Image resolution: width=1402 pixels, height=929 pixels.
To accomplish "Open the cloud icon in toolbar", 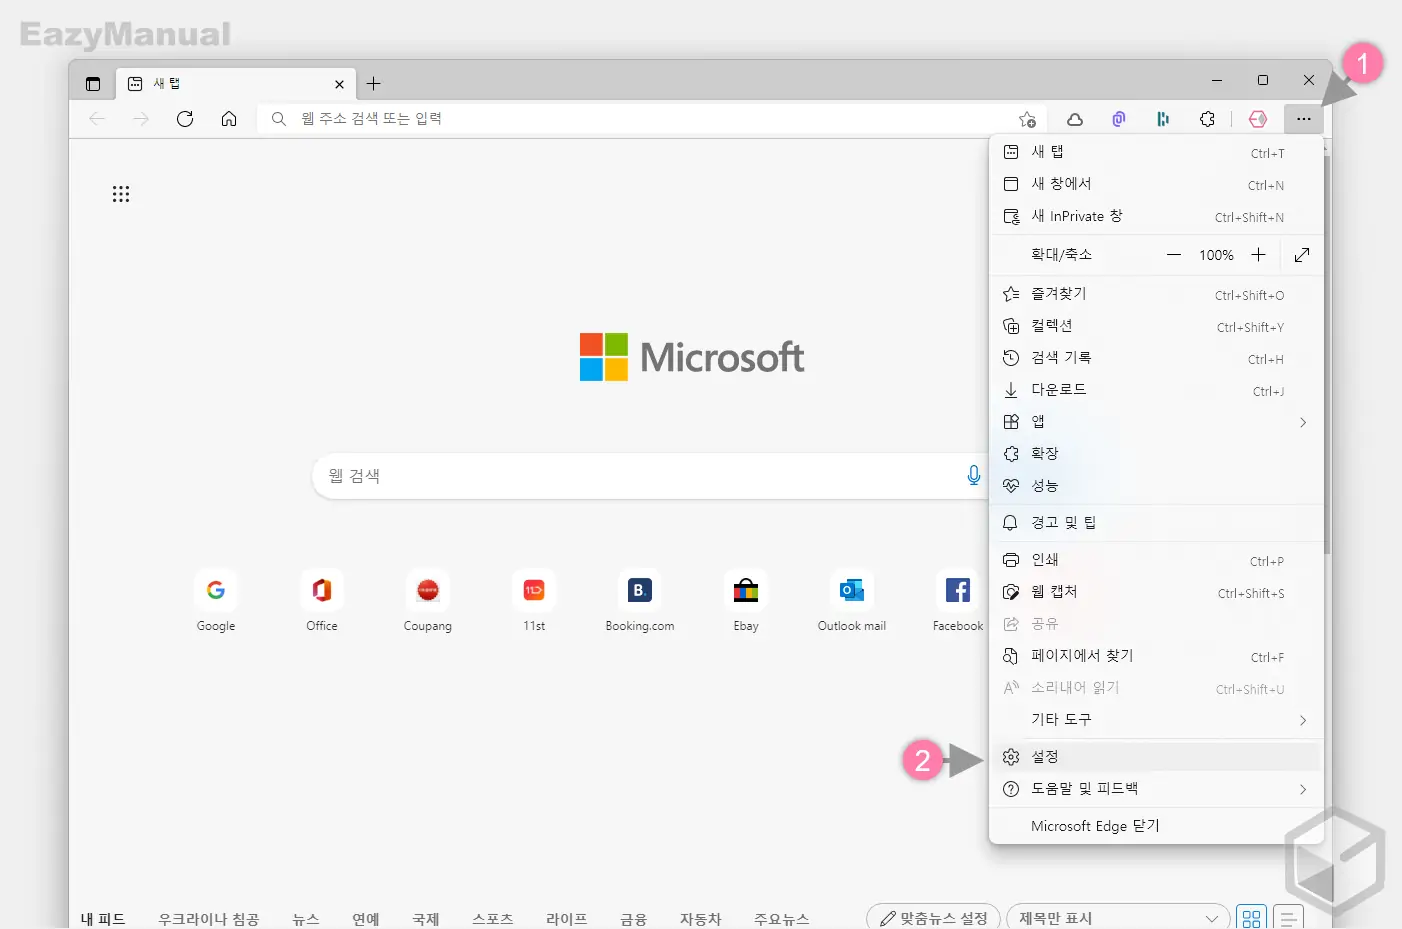I will point(1075,119).
